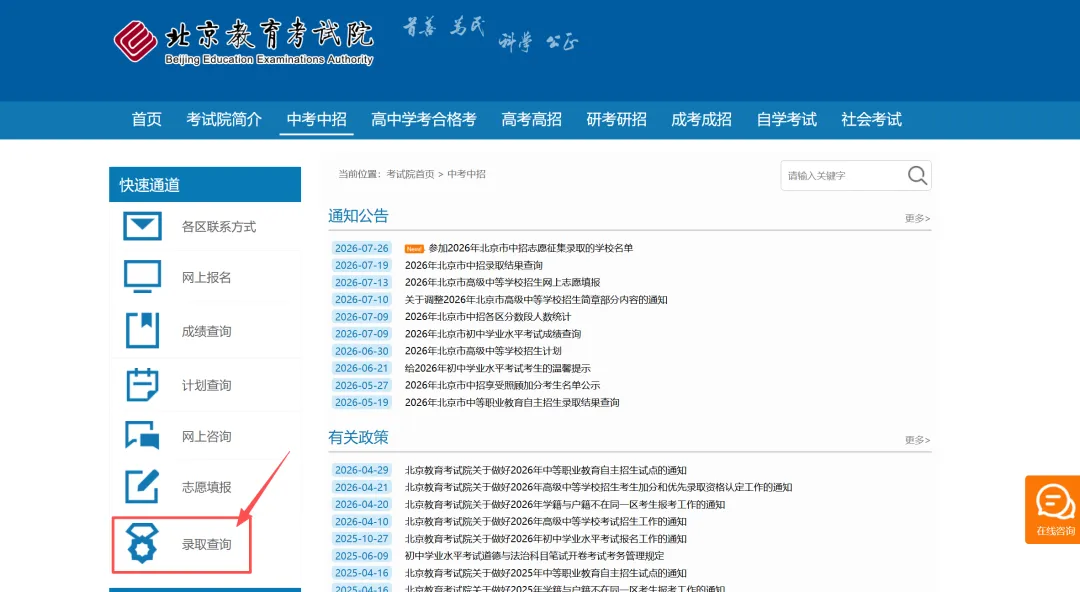Open the 各区联系方式 quick link text

click(218, 227)
